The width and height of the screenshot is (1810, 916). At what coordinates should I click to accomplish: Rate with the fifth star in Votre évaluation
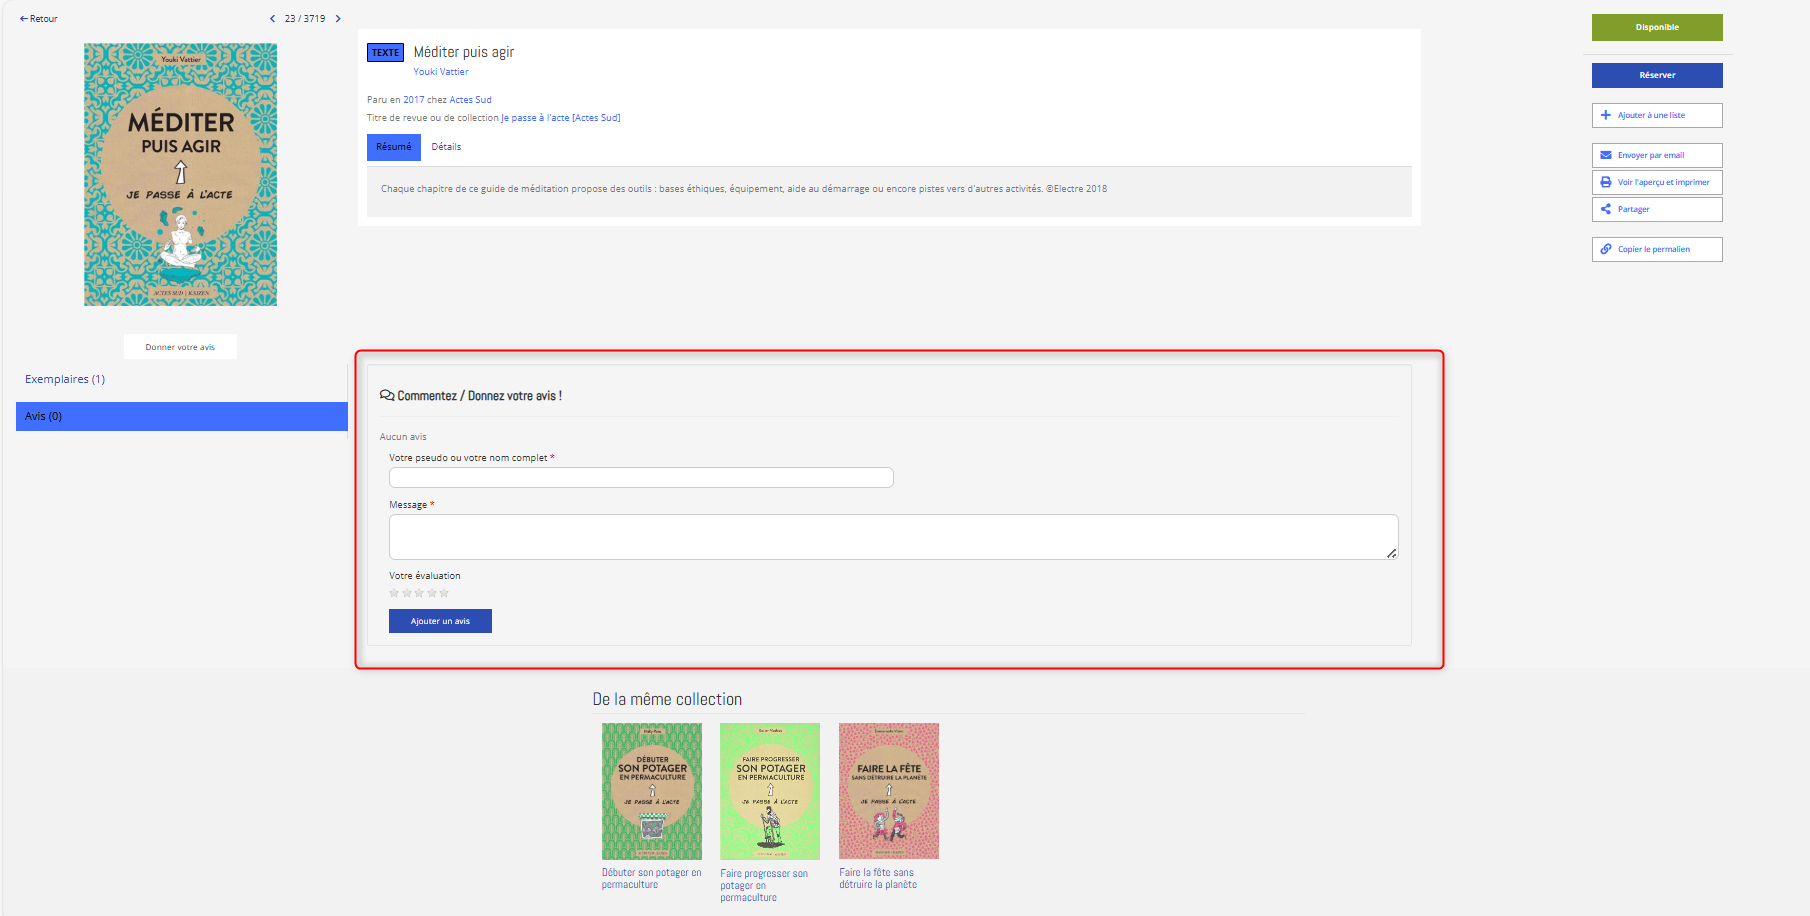click(x=444, y=593)
